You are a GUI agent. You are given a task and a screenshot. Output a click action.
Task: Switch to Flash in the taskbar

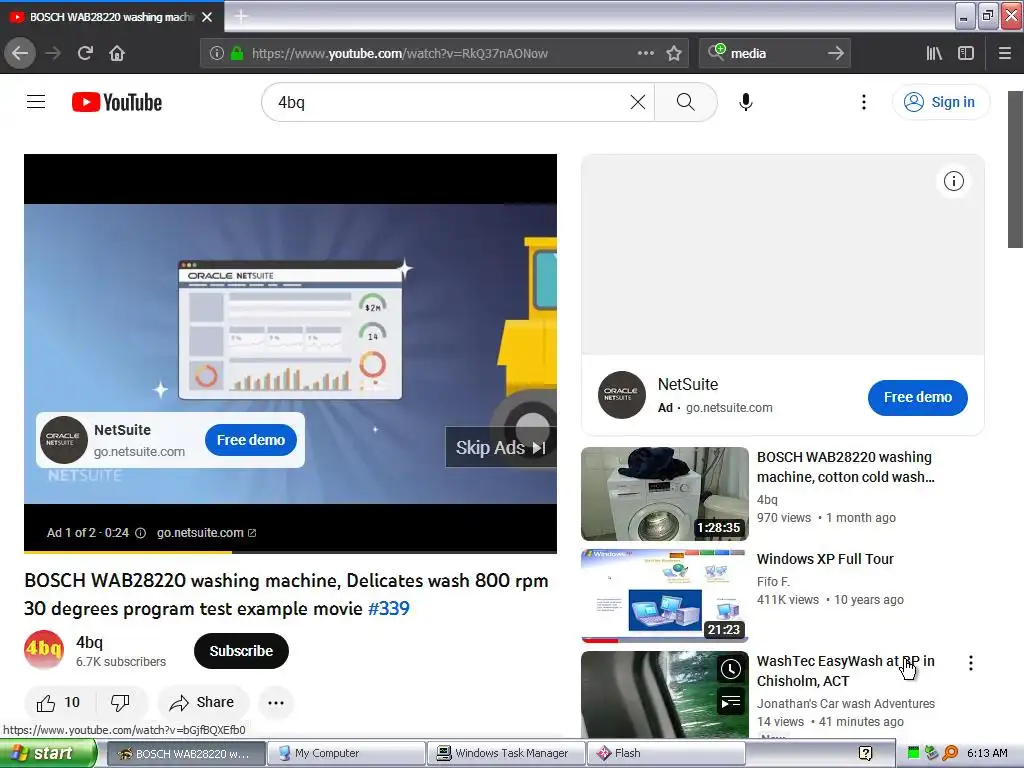pyautogui.click(x=666, y=753)
